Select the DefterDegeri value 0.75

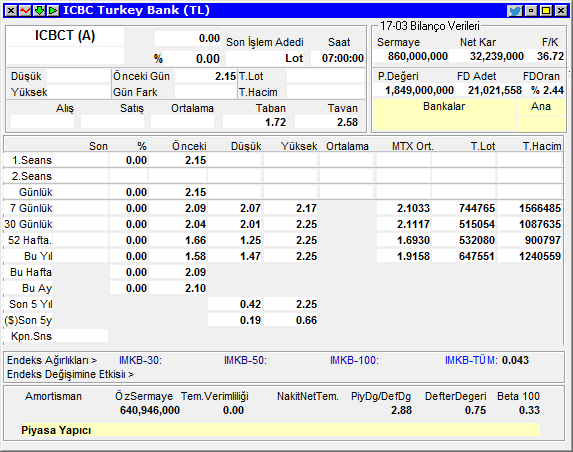pos(475,410)
